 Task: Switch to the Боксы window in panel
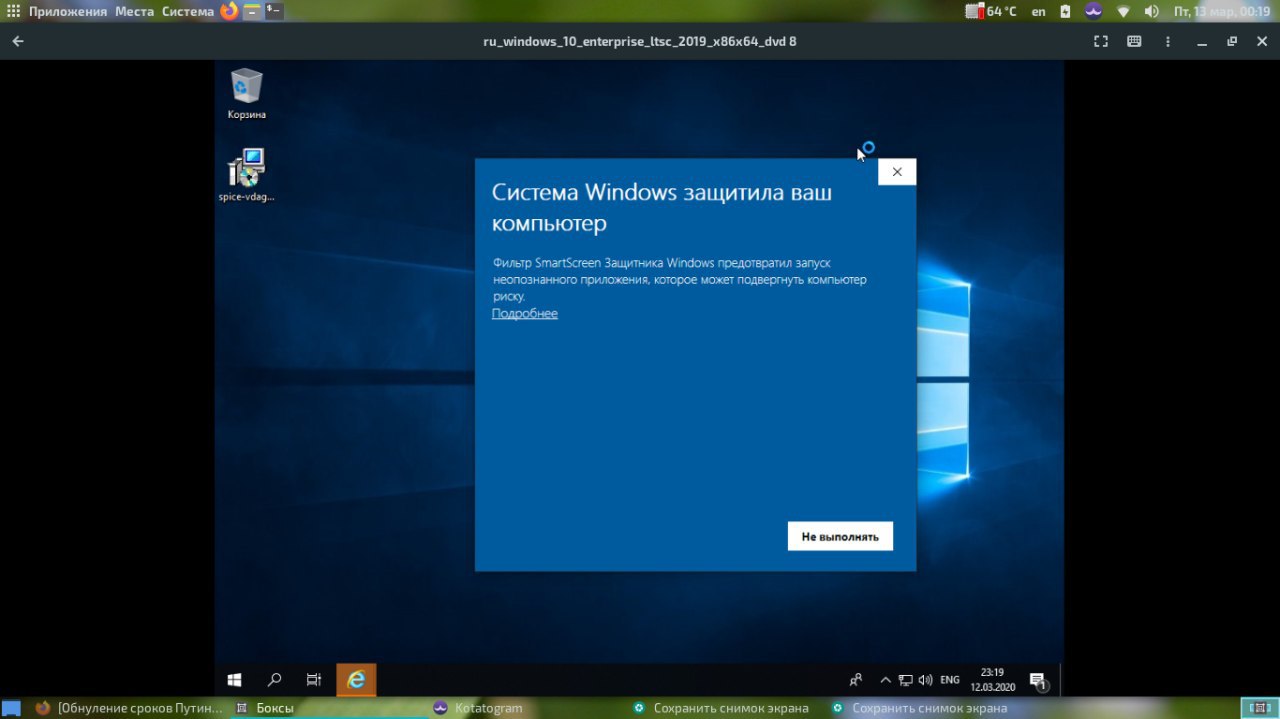click(328, 708)
